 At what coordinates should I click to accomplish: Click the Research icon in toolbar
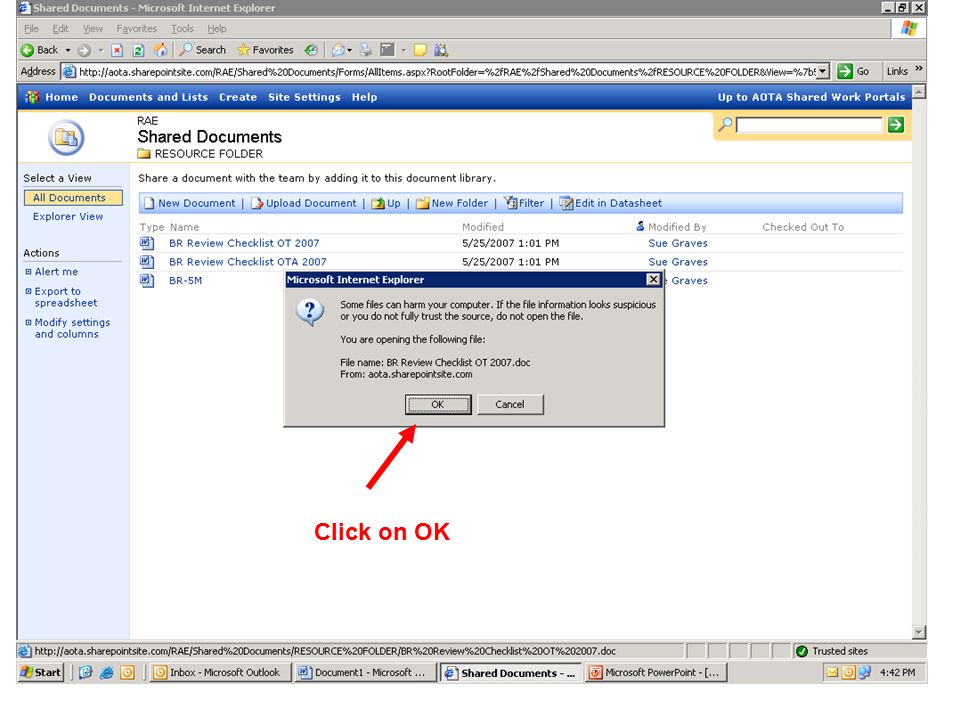point(441,50)
